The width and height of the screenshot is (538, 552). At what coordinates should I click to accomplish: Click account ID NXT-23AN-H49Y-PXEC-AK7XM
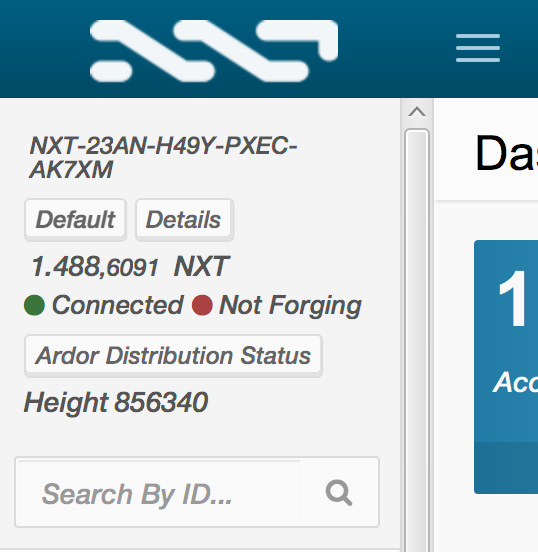(x=163, y=157)
